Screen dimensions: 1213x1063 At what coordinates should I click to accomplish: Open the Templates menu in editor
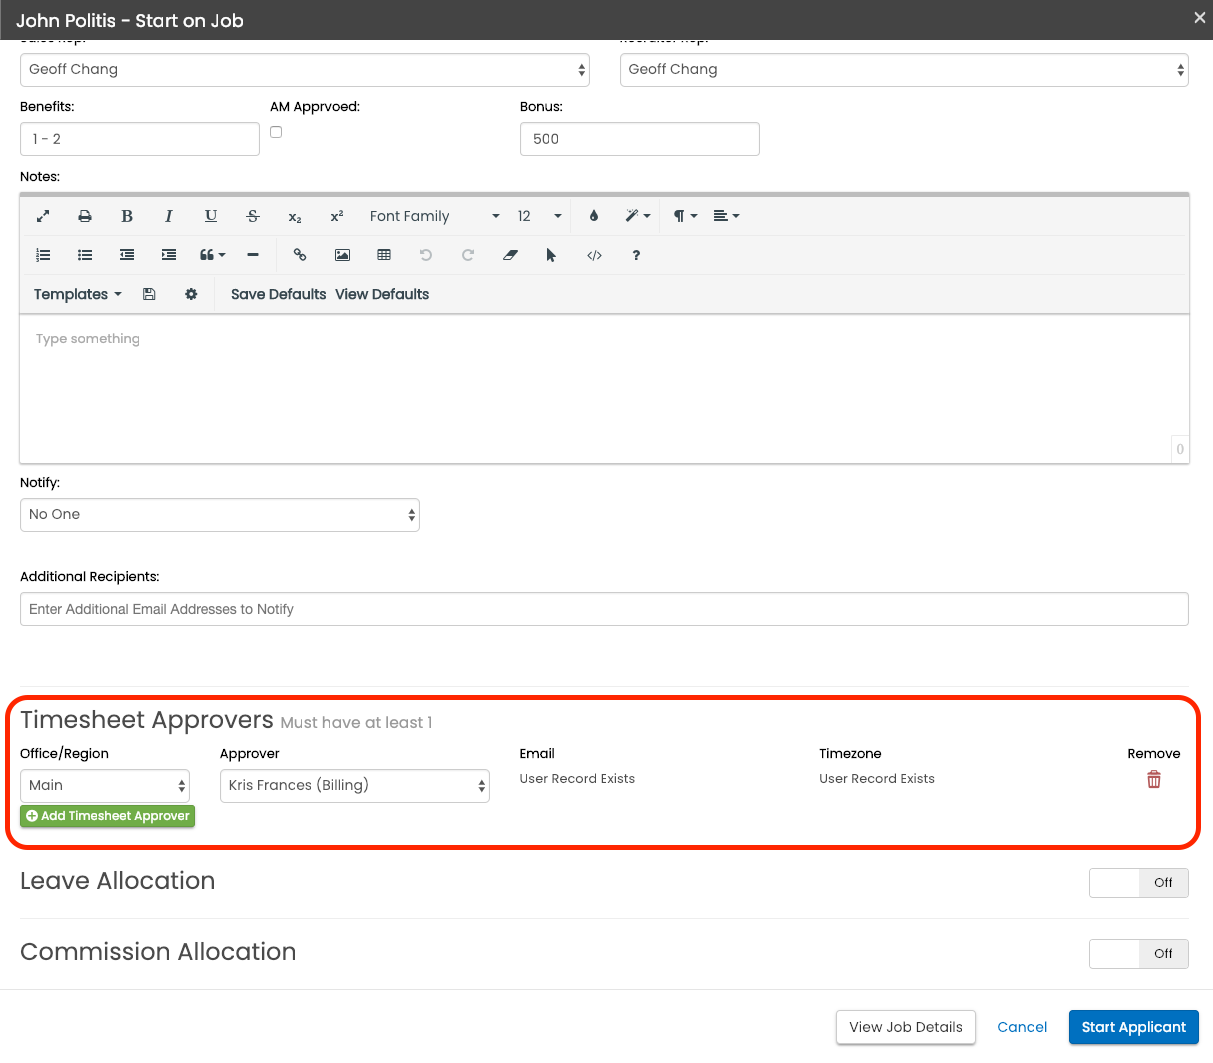coord(77,294)
